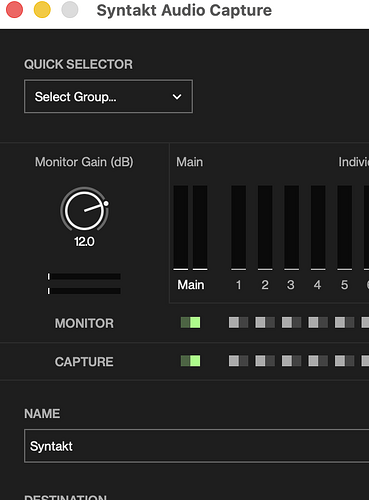Enable Capture for track 1
Screen dimensions: 369x500
click(238, 361)
